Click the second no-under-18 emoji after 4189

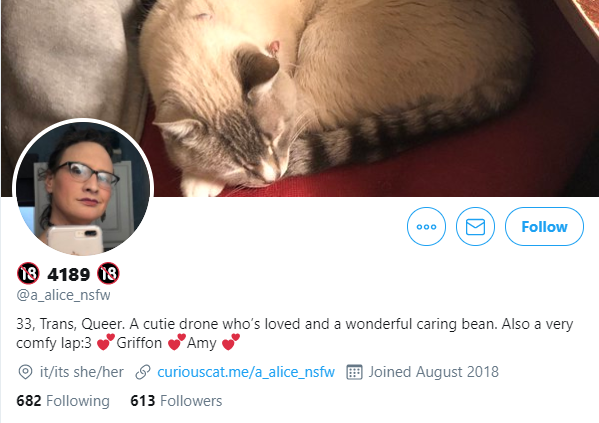pyautogui.click(x=108, y=274)
